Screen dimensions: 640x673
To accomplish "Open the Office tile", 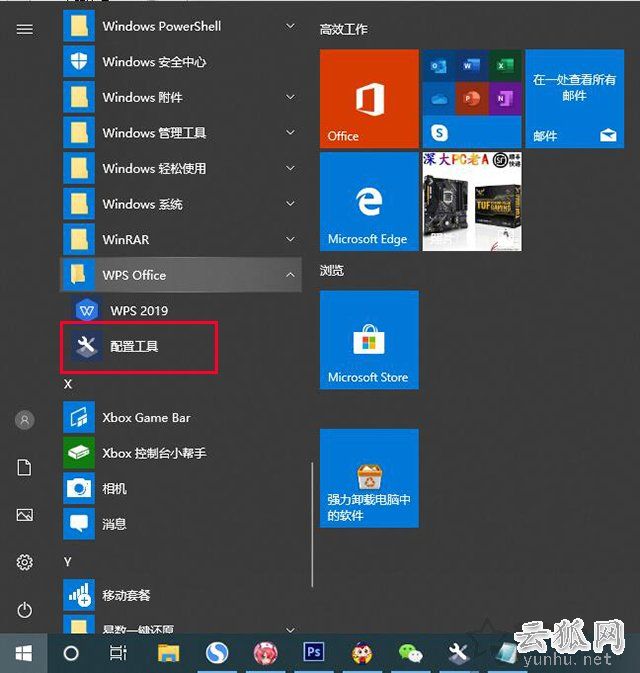I will coord(369,99).
